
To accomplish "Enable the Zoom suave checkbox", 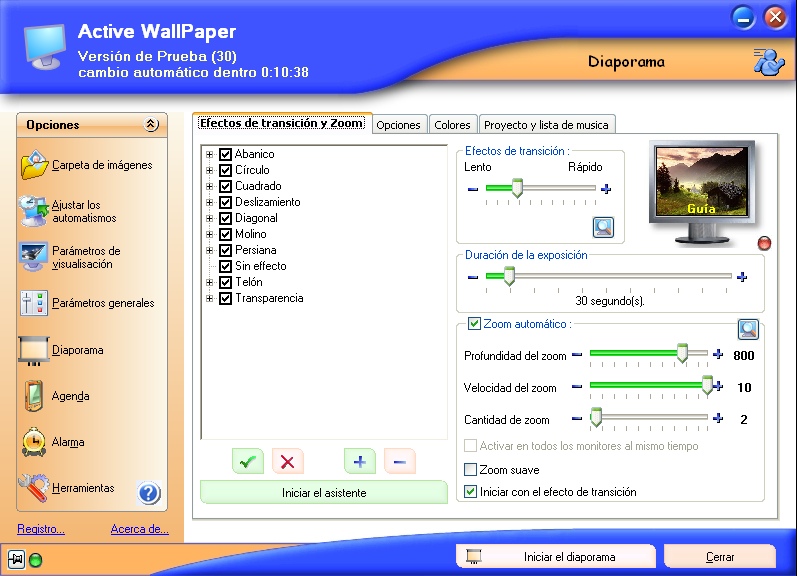I will point(471,469).
